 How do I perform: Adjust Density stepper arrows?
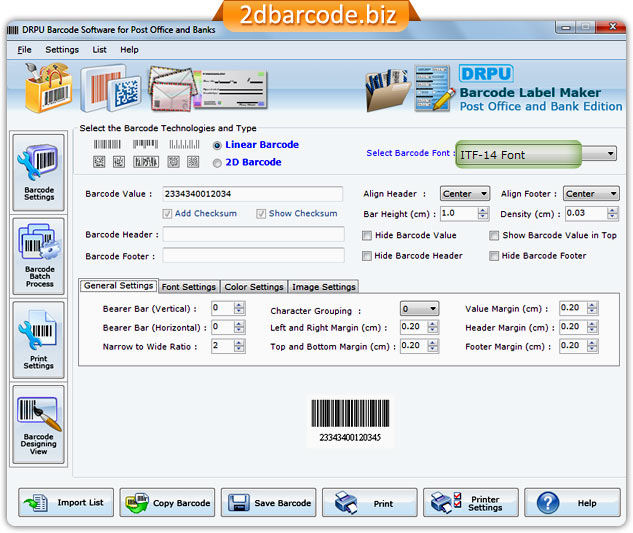pyautogui.click(x=612, y=213)
